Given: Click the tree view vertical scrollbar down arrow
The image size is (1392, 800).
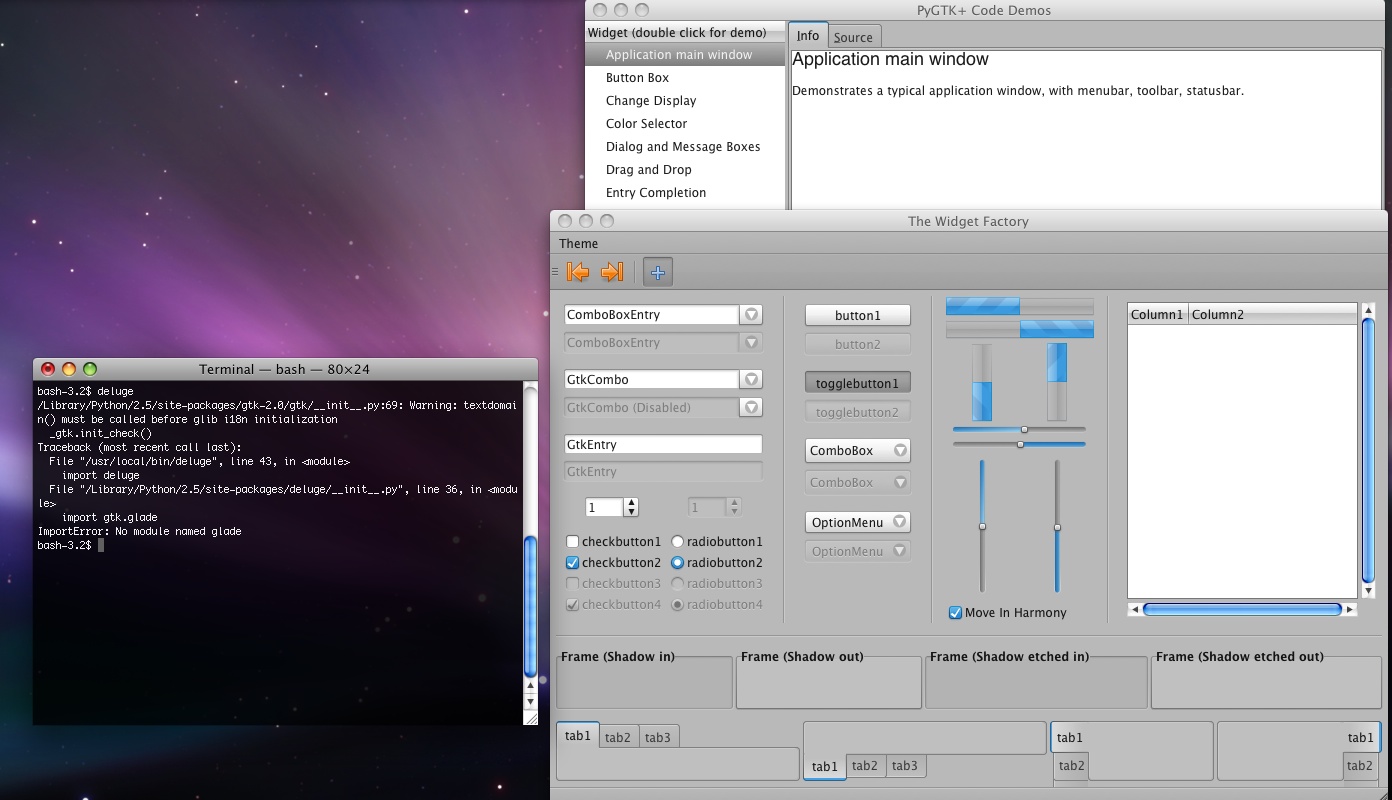Looking at the screenshot, I should coord(1368,591).
